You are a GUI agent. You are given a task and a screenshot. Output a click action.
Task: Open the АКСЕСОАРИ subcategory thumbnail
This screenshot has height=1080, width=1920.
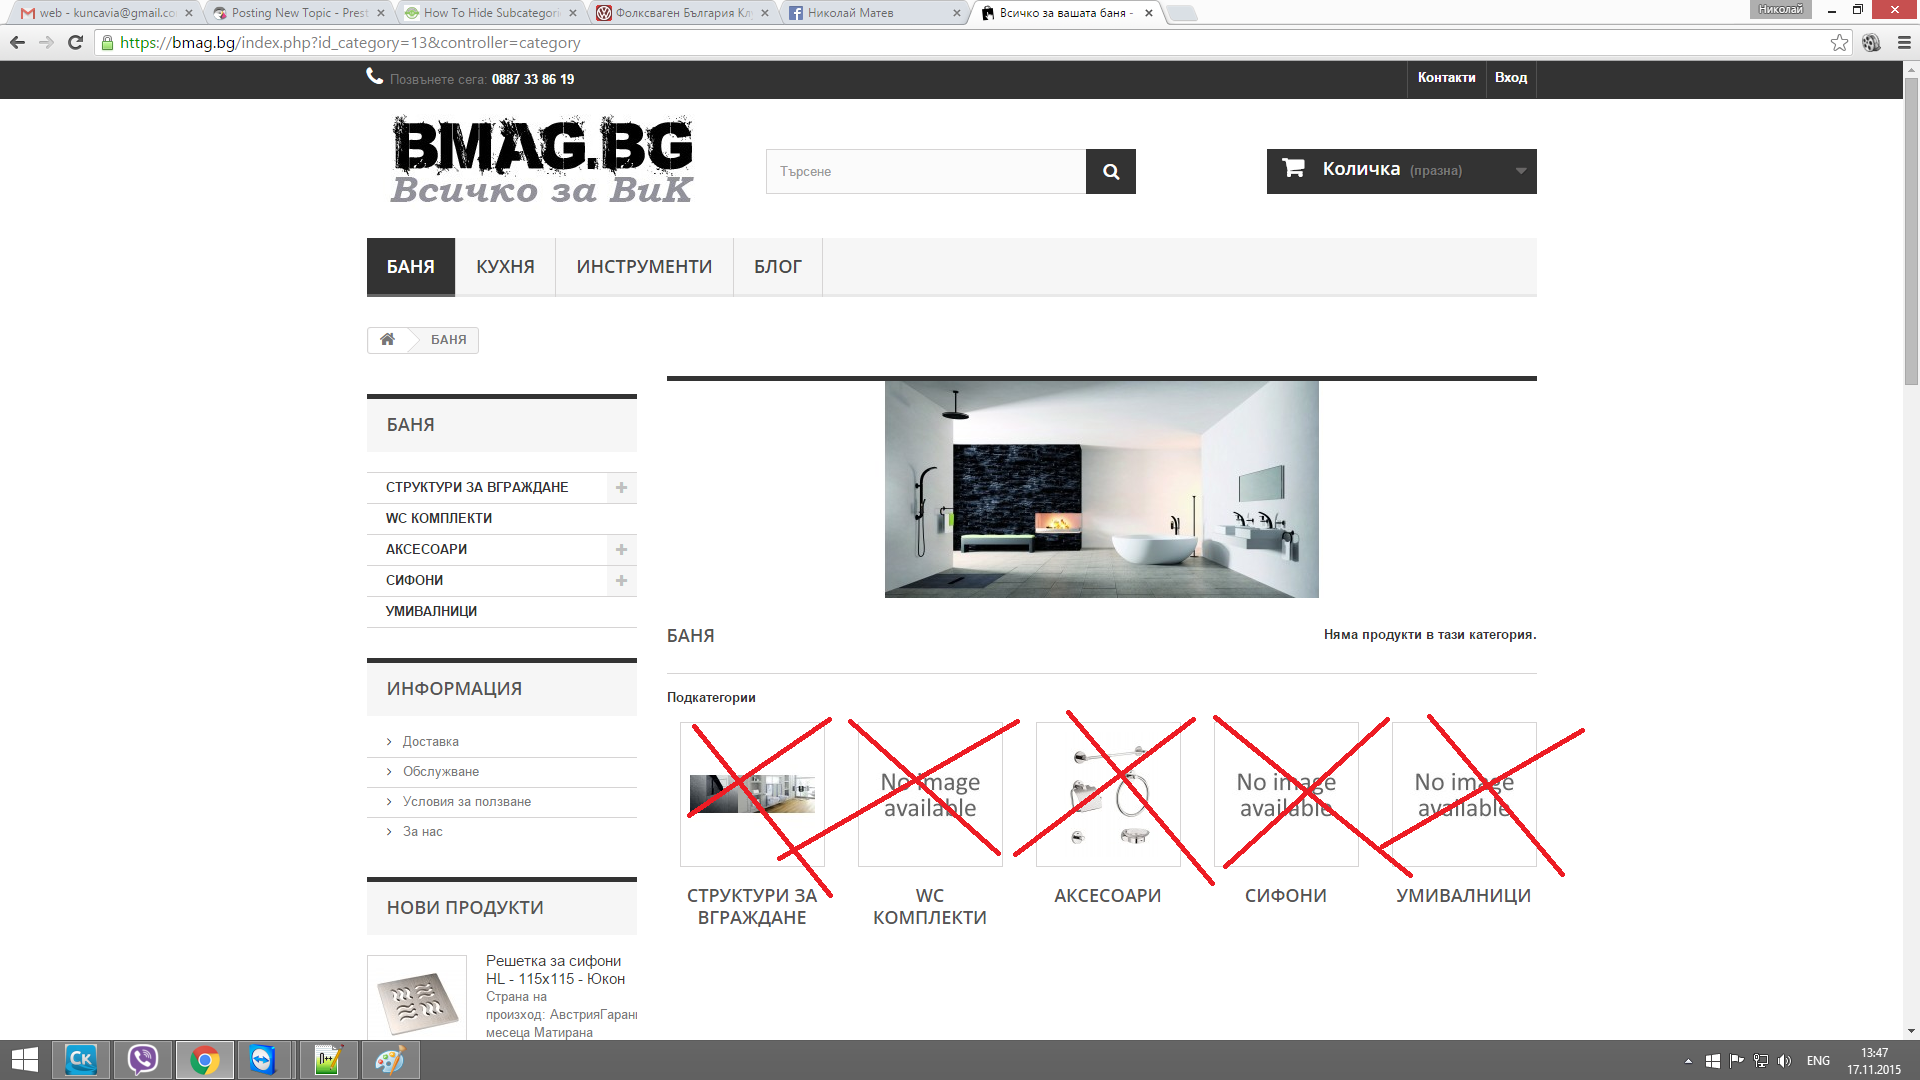click(x=1108, y=795)
